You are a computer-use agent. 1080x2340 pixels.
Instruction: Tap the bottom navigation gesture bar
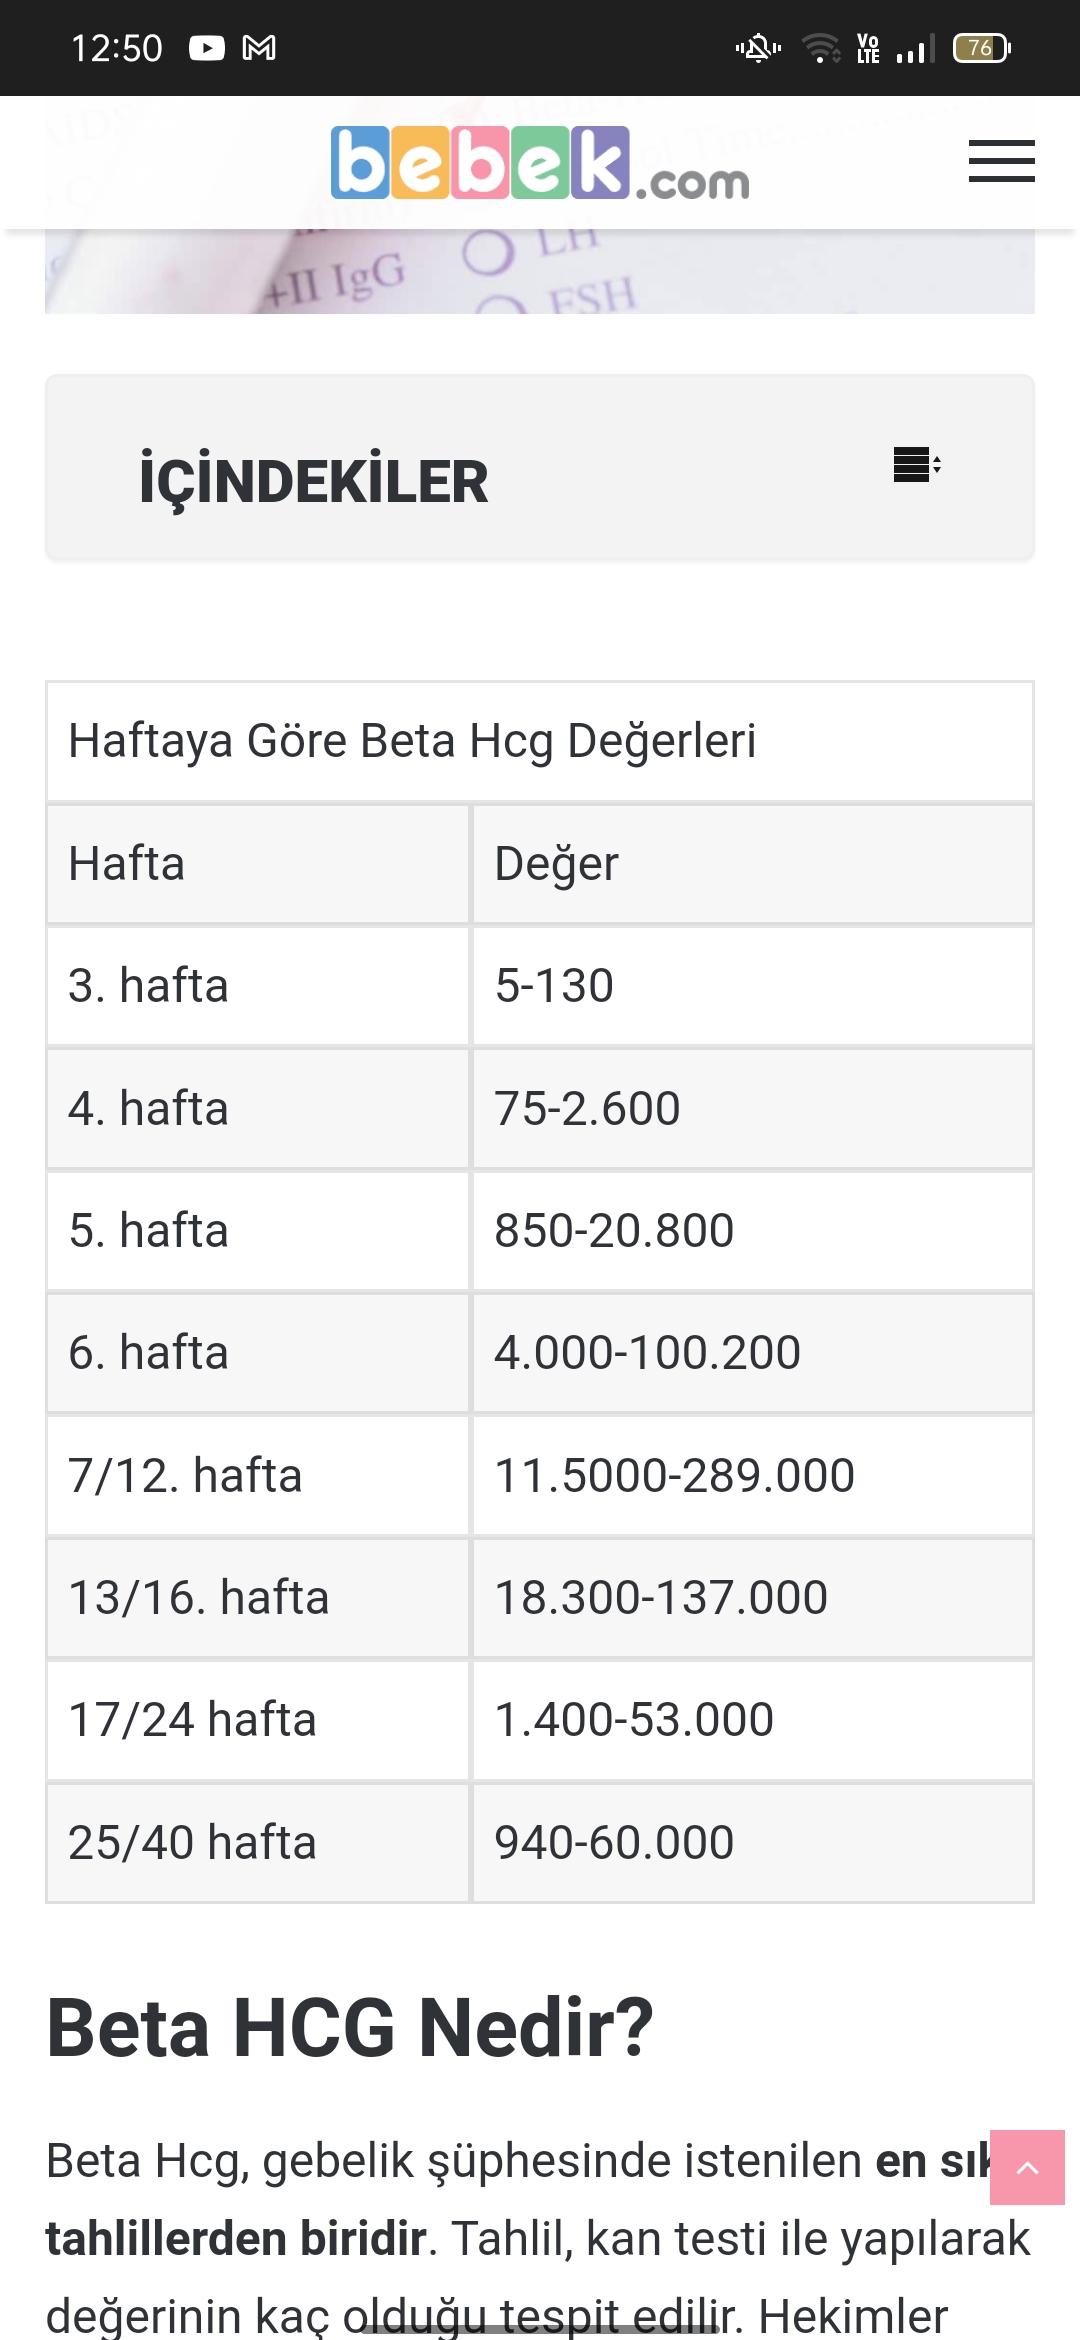(x=540, y=2328)
